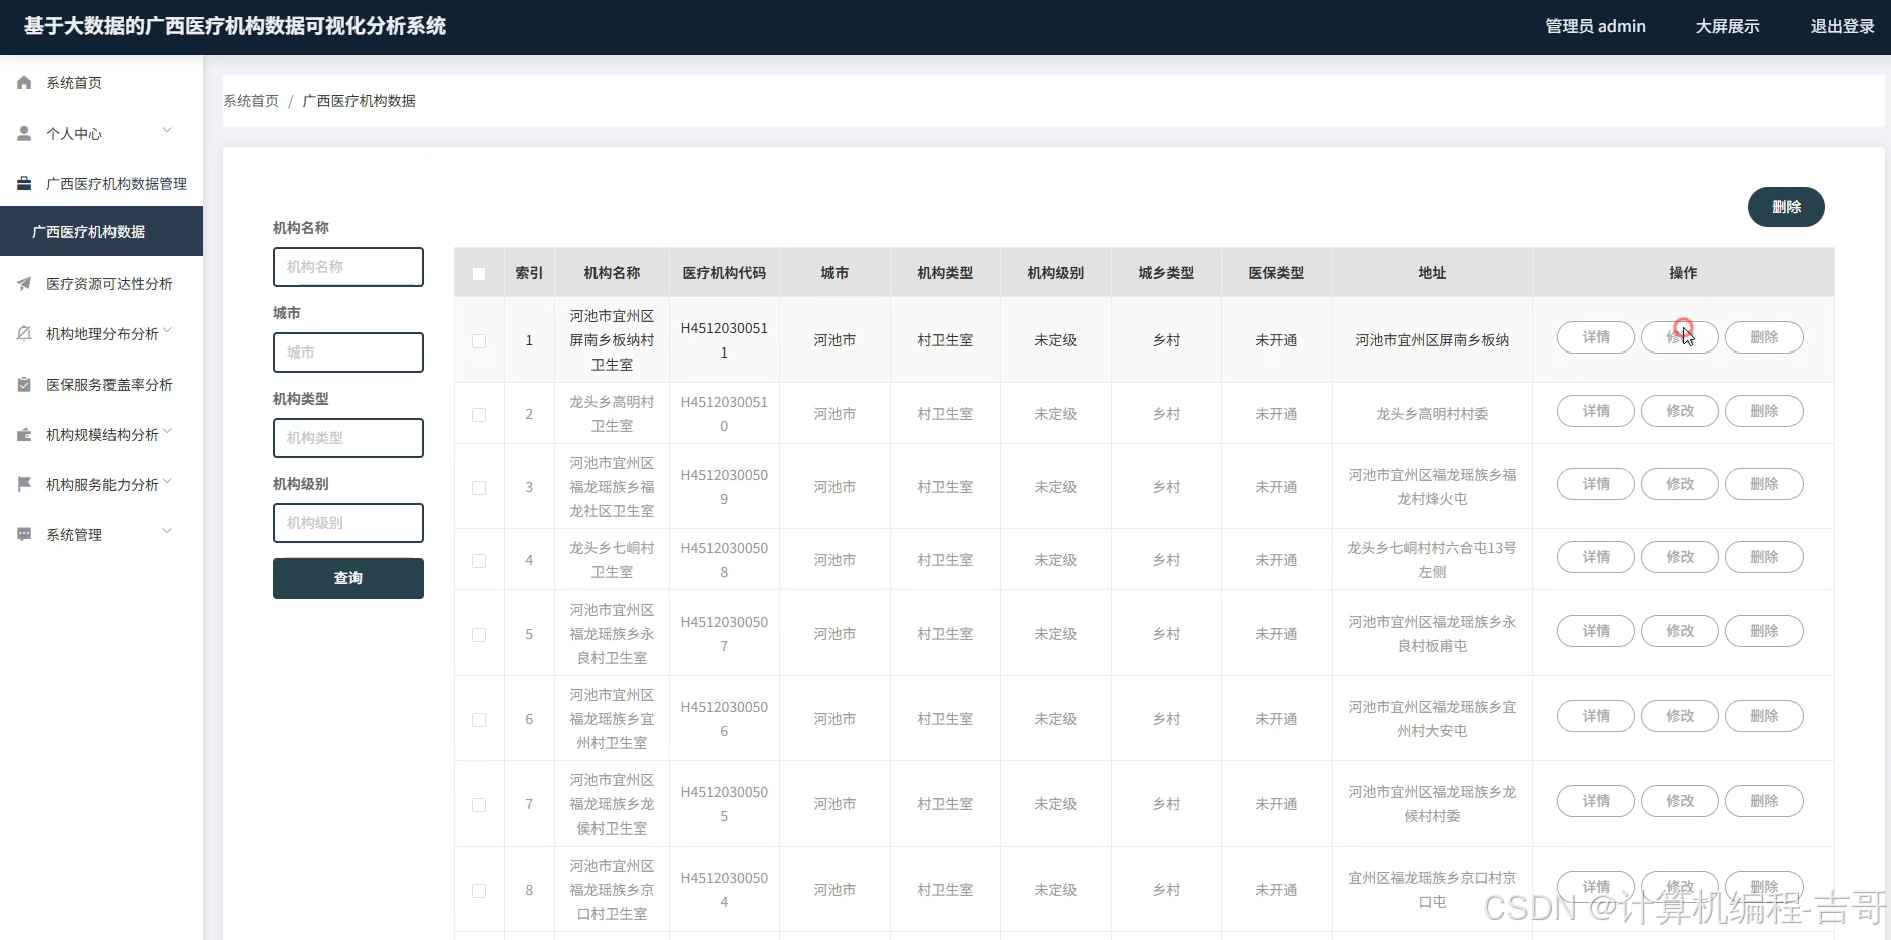Click address cell 龙头乡高明村村委
The image size is (1891, 940).
pyautogui.click(x=1432, y=414)
